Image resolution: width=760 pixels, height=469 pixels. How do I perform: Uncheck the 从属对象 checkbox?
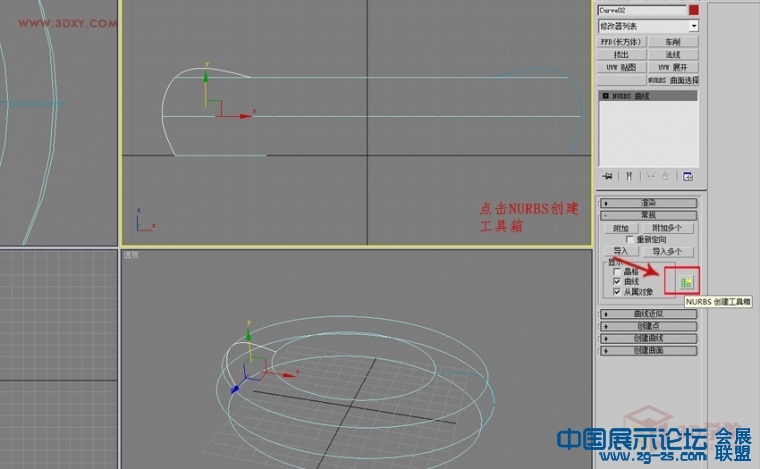pos(617,292)
